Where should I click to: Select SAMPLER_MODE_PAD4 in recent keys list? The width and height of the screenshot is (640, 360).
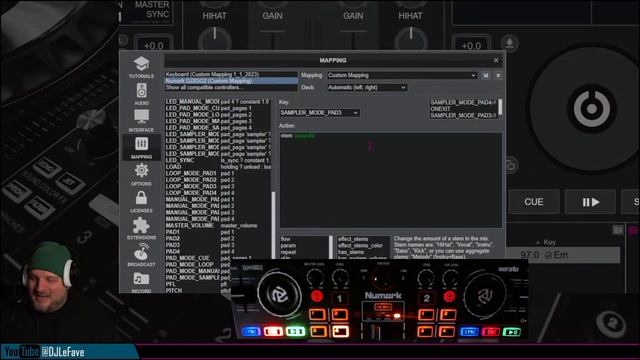463,102
